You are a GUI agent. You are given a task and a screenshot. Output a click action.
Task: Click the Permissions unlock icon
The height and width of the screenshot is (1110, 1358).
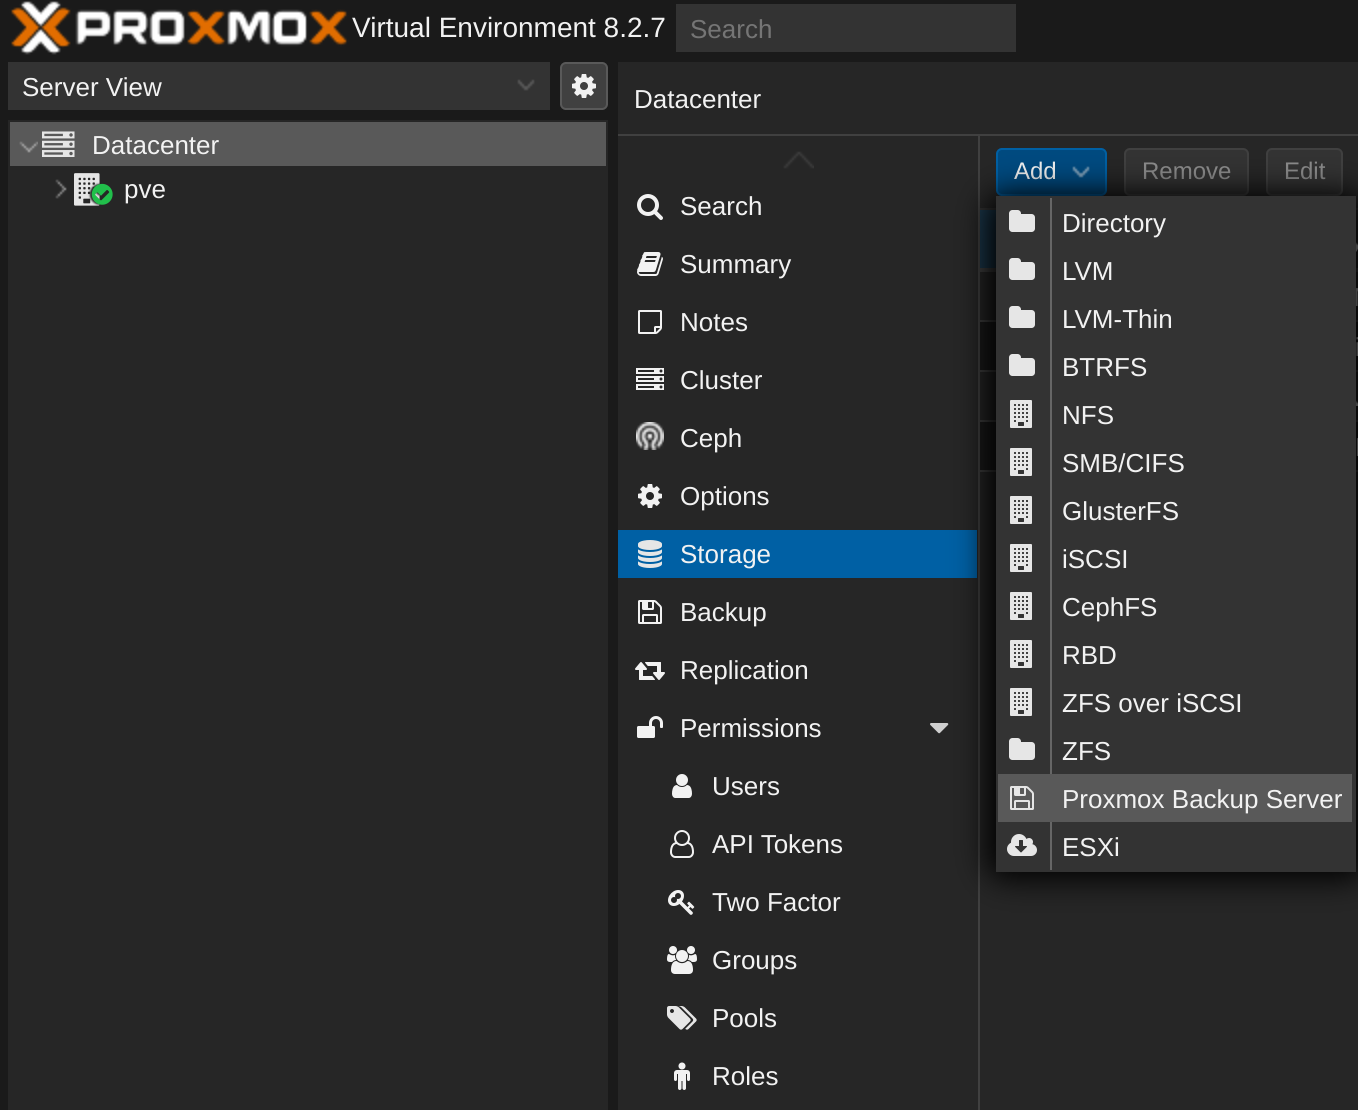pos(650,728)
